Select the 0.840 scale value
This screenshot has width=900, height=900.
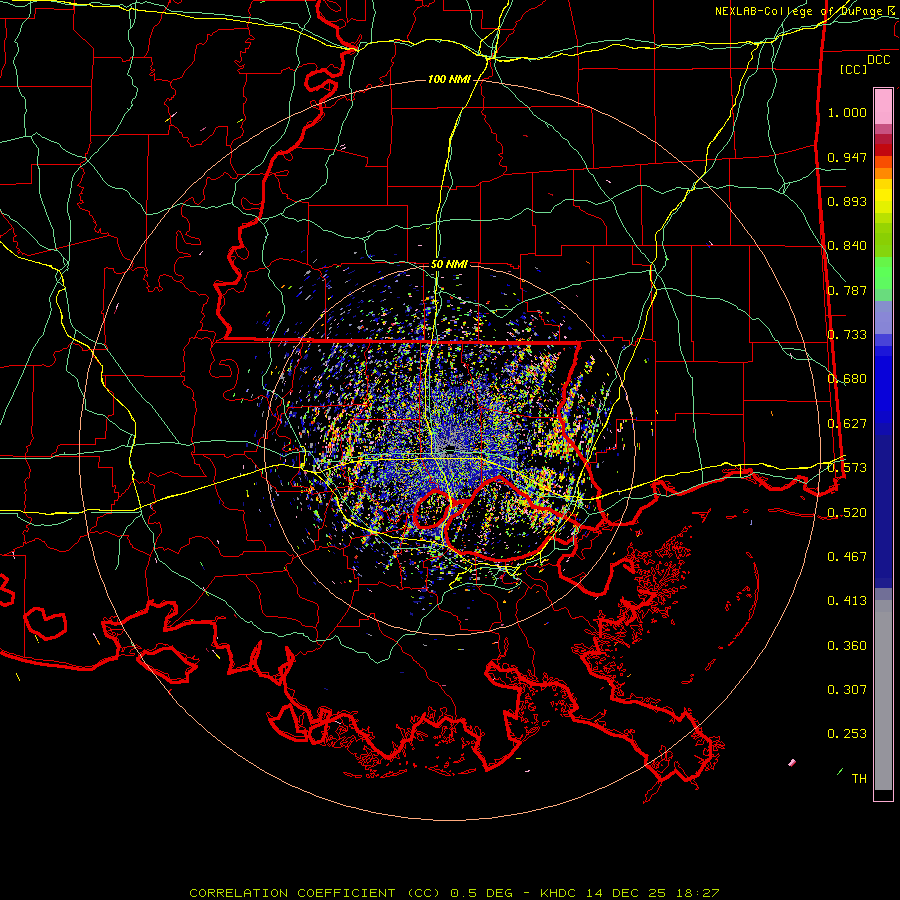point(847,246)
